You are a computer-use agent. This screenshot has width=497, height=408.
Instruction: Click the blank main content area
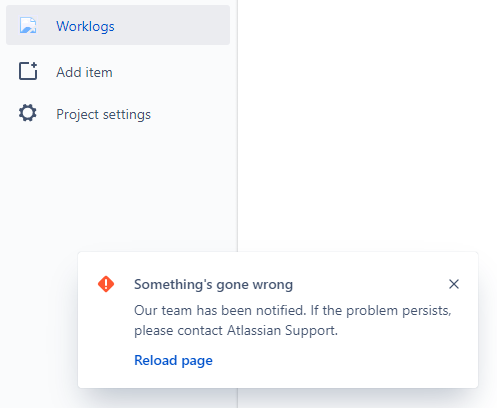[x=367, y=125]
